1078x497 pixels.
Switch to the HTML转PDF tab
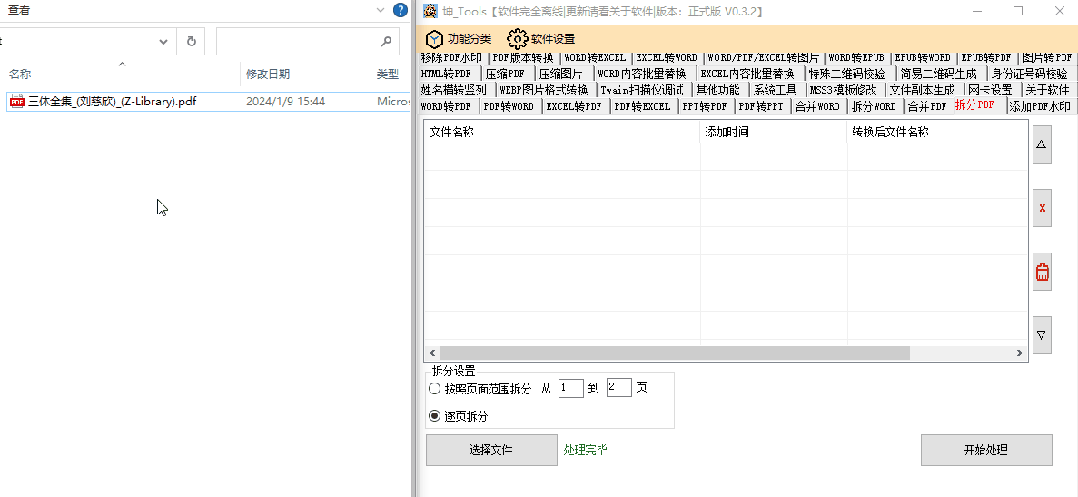click(x=447, y=74)
